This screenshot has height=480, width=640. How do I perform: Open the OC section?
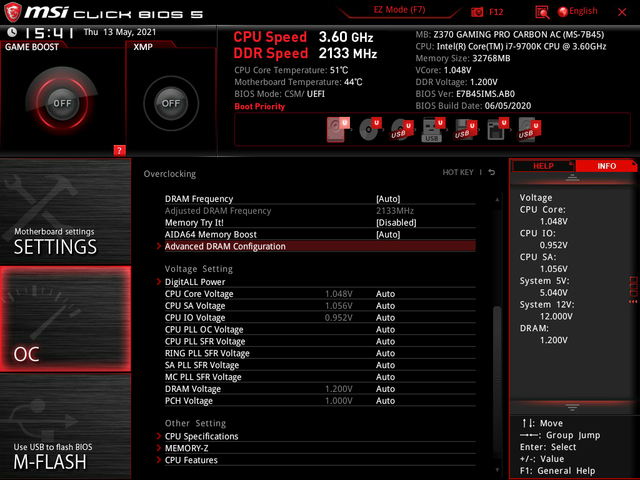click(65, 319)
